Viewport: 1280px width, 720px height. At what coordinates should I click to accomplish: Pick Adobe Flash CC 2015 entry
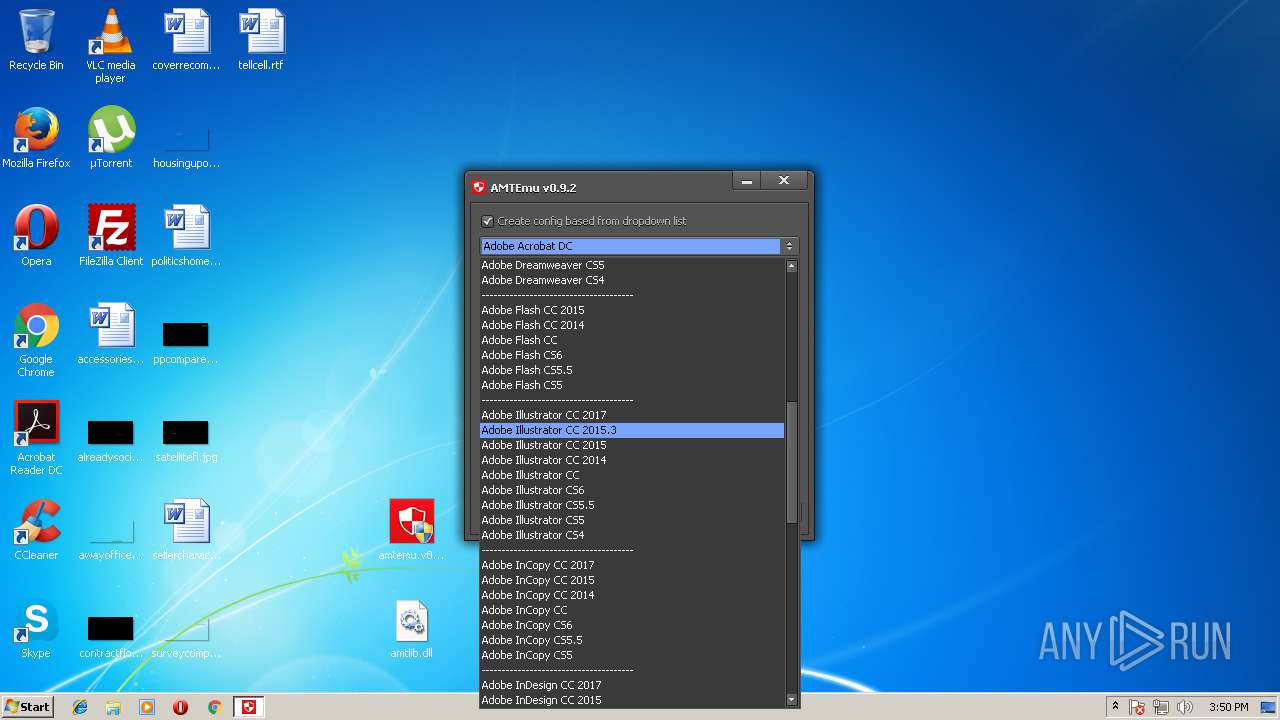632,310
